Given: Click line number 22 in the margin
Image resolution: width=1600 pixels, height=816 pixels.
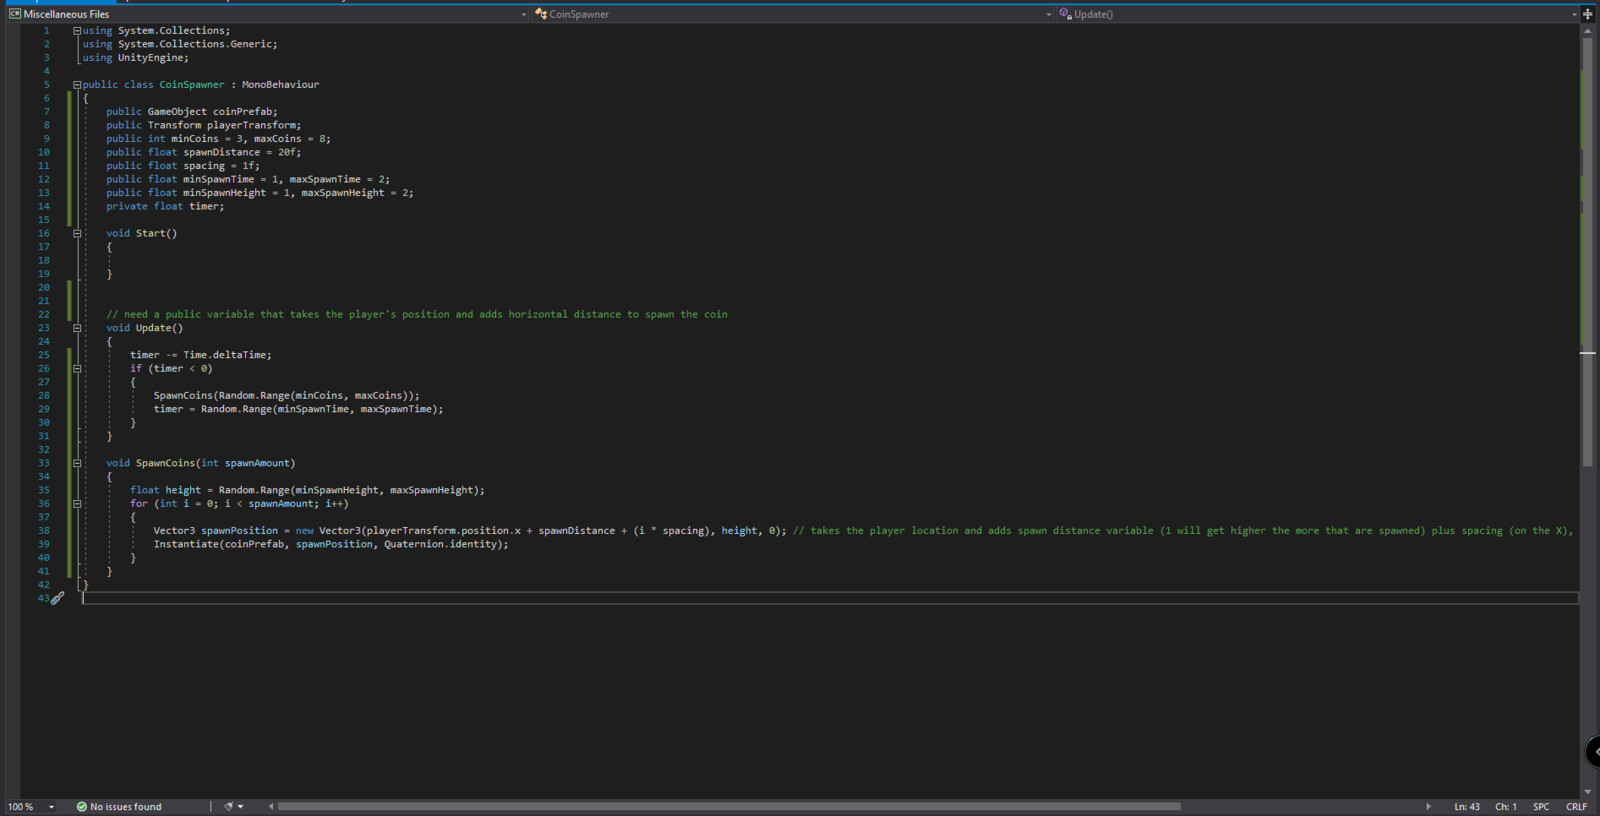Looking at the screenshot, I should click(44, 314).
